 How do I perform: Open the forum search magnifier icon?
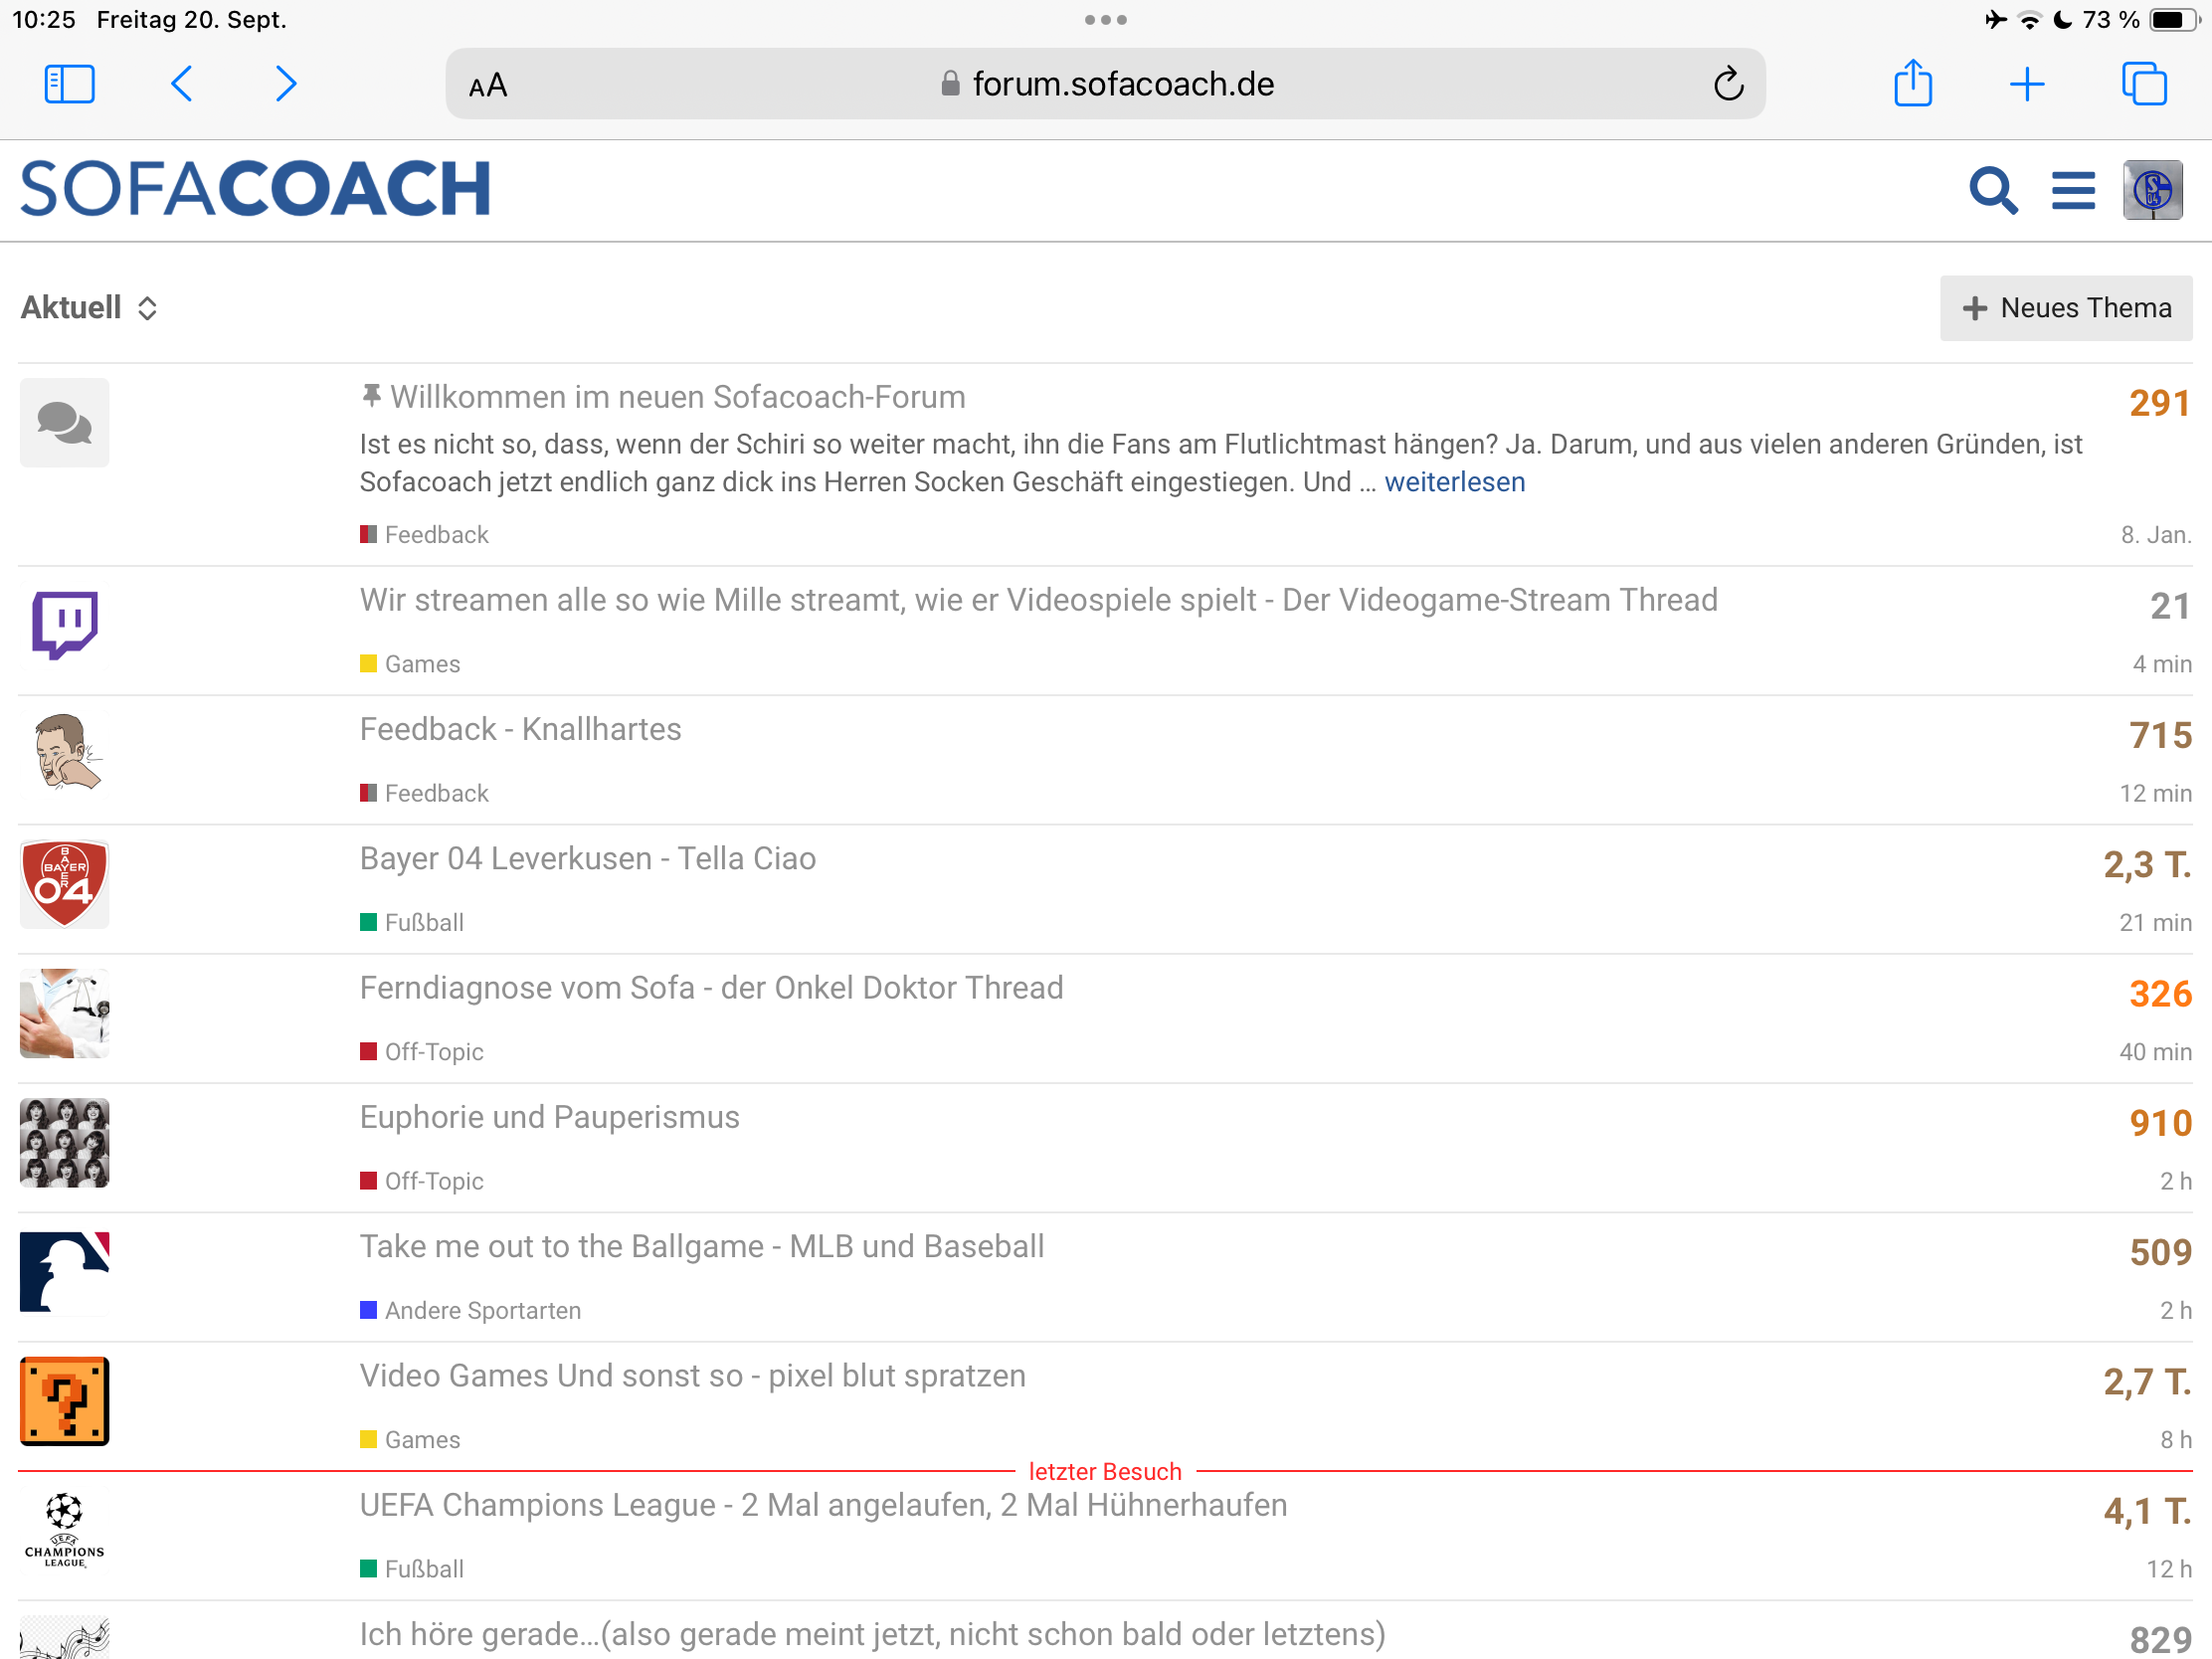tap(1992, 190)
